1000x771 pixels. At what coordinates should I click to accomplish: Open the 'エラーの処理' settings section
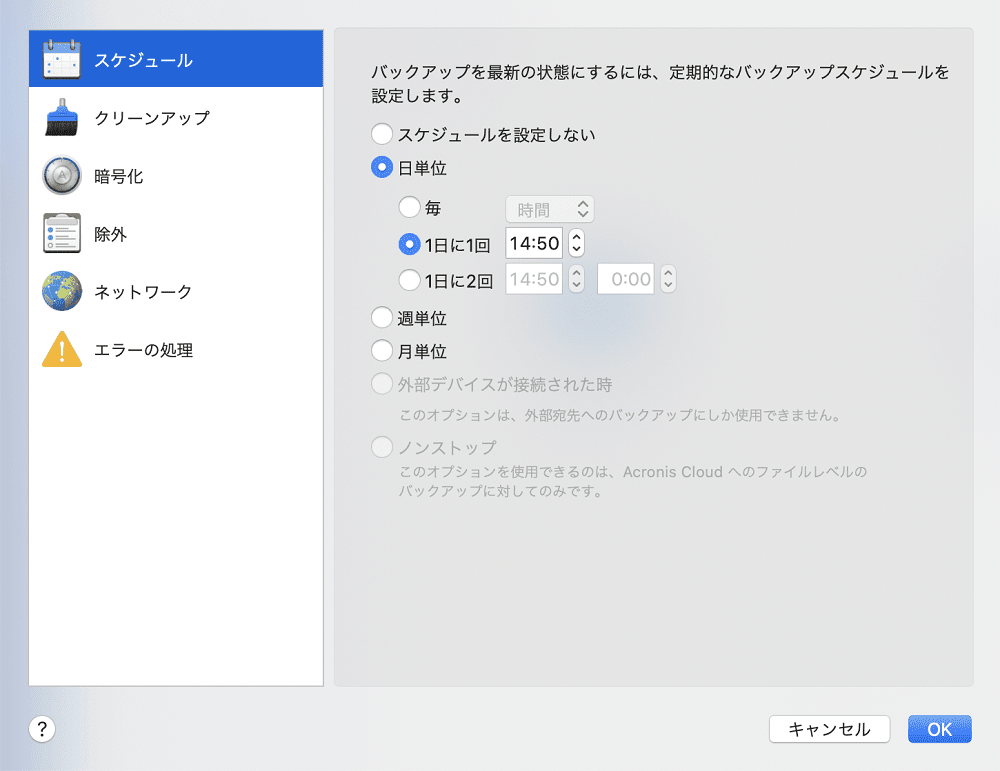coord(143,350)
